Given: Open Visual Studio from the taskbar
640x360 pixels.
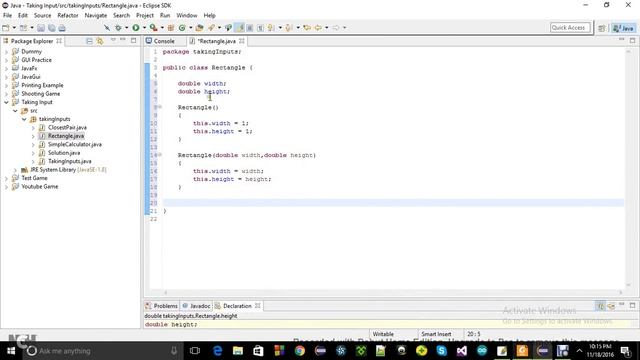Looking at the screenshot, I should (x=462, y=351).
